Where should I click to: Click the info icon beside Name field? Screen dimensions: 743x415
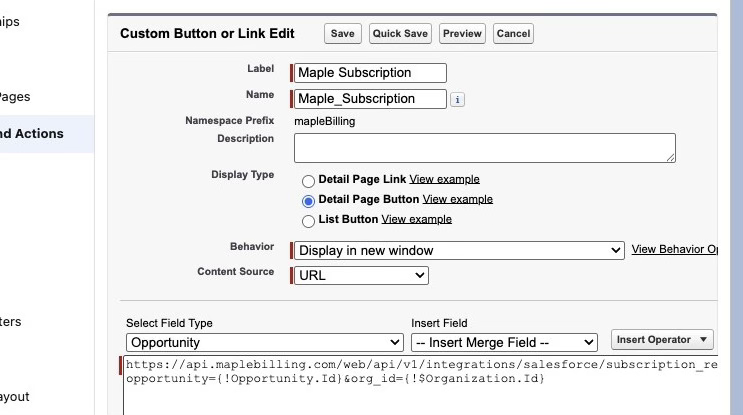[457, 99]
